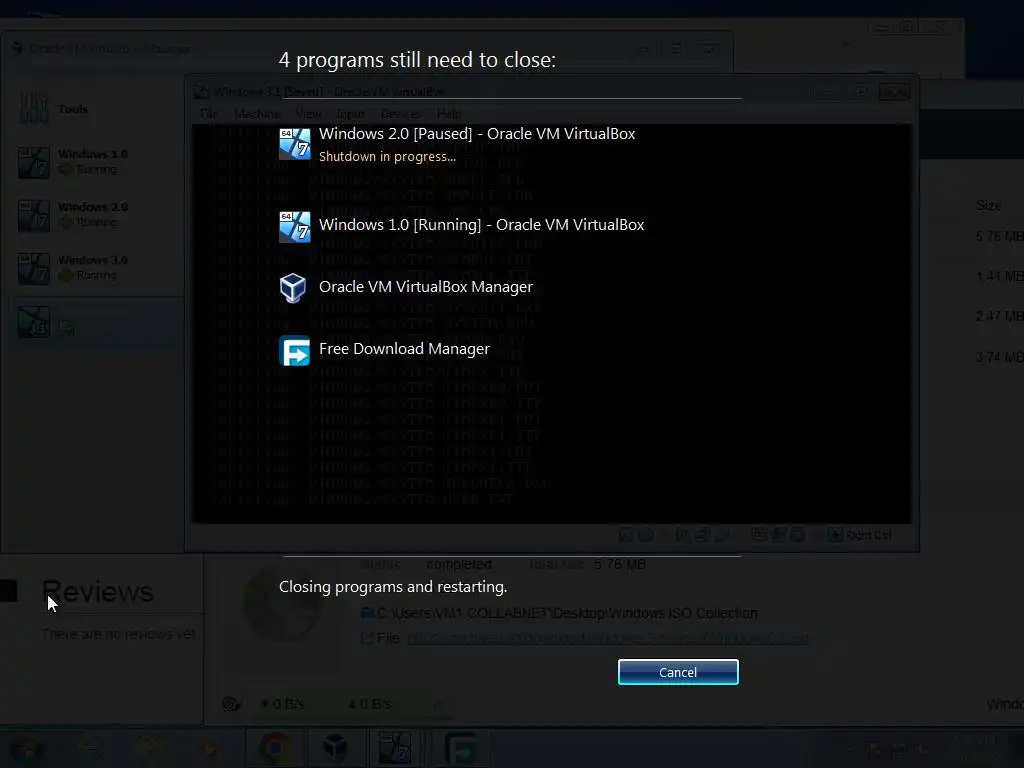Click Free Download Manager icon on taskbar
The image size is (1024, 768).
(x=461, y=748)
